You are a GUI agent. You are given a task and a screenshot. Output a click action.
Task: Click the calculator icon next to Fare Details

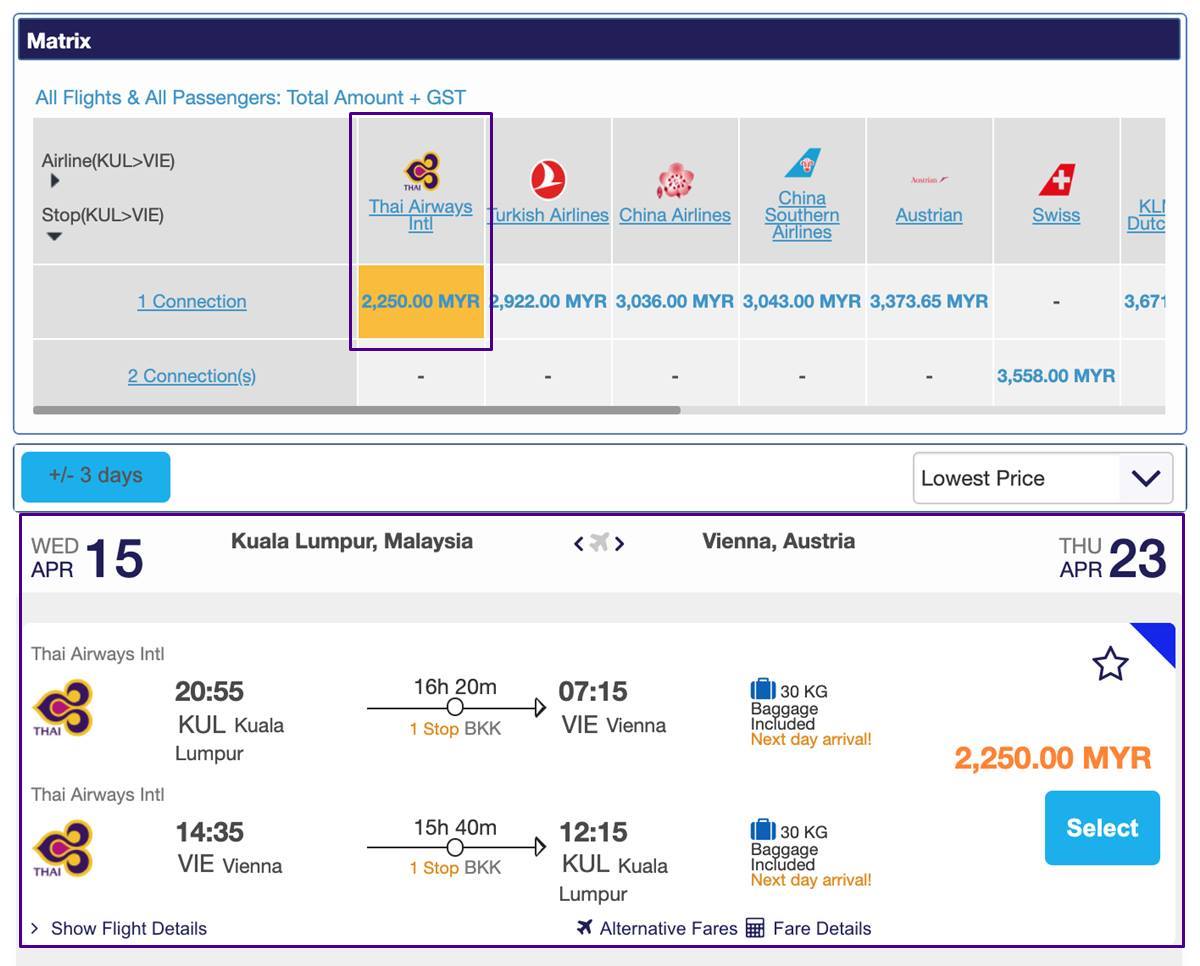pyautogui.click(x=755, y=929)
